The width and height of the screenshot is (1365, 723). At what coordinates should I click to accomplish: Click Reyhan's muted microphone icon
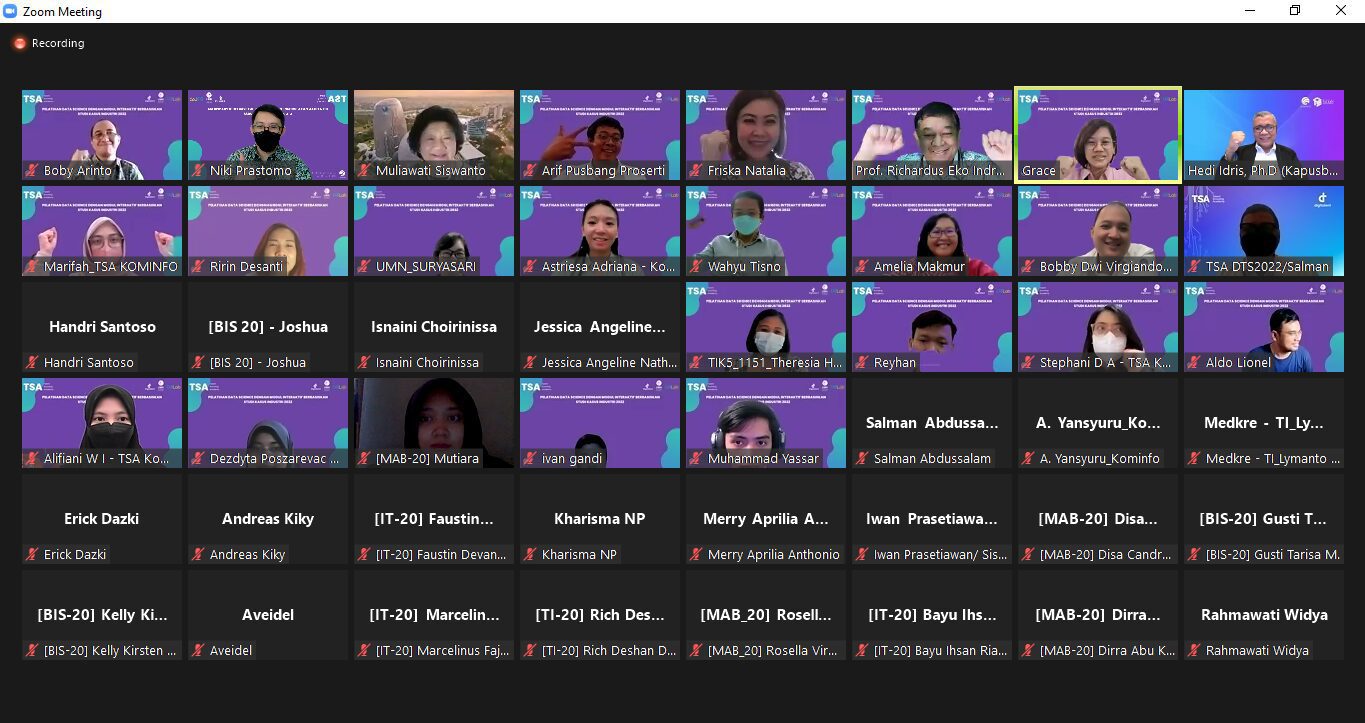pyautogui.click(x=862, y=363)
